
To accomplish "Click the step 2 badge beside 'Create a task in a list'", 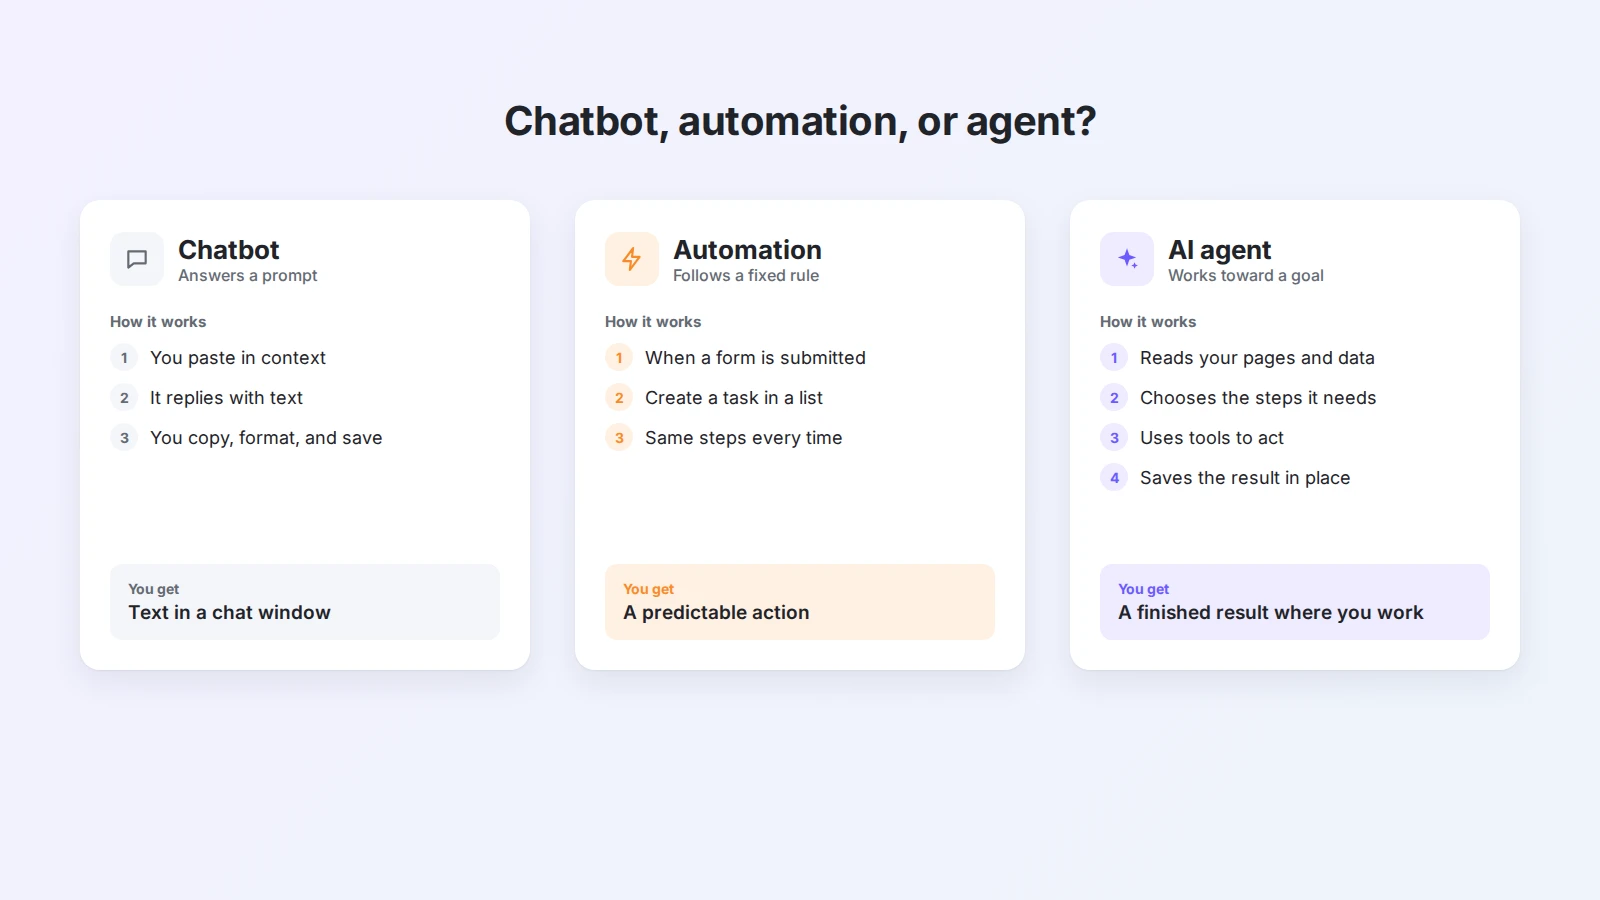I will (619, 397).
